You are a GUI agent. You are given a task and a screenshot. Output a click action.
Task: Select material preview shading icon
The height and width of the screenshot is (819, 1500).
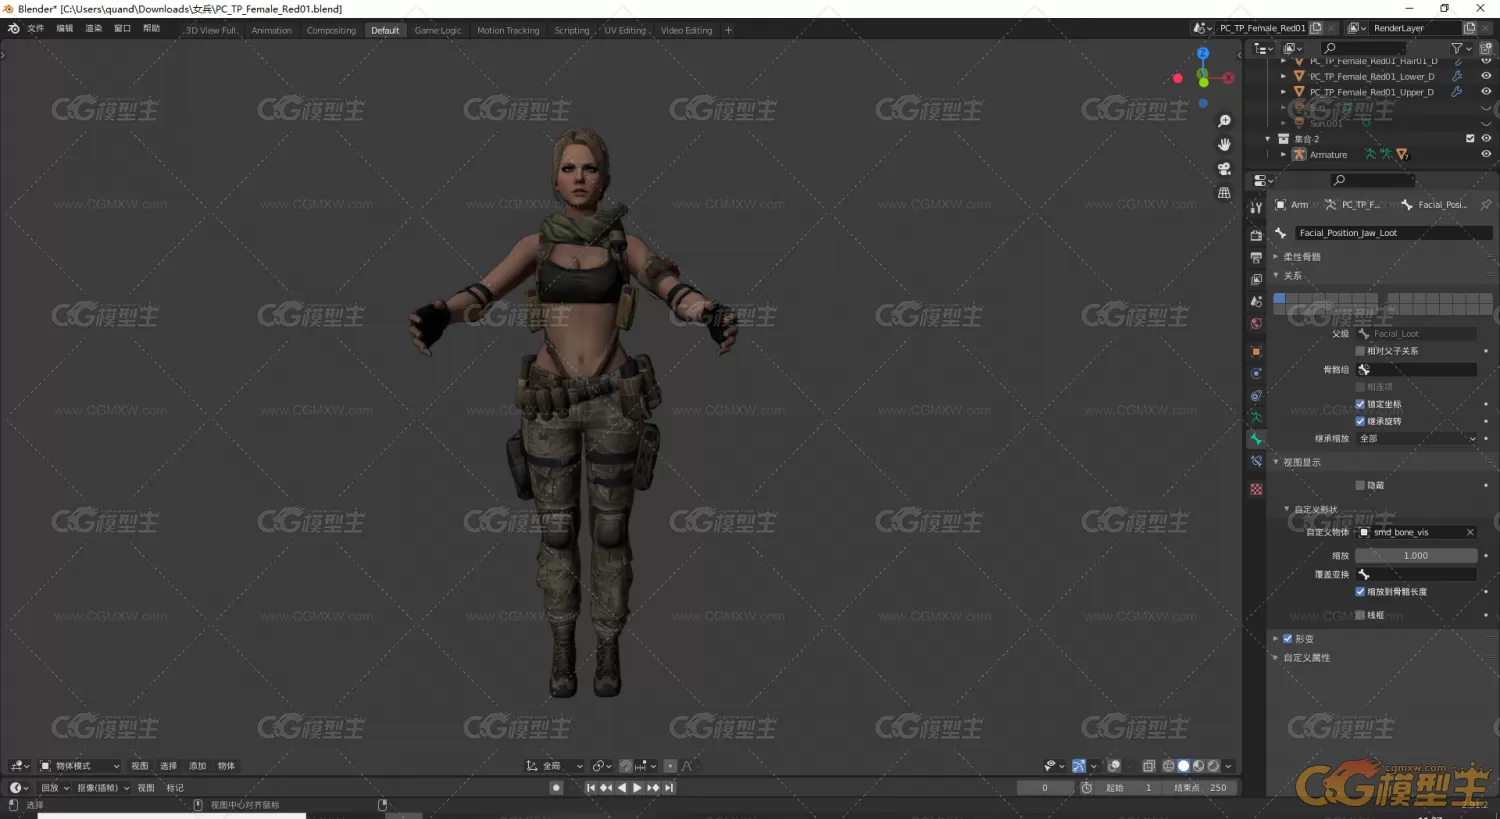[x=1198, y=766]
